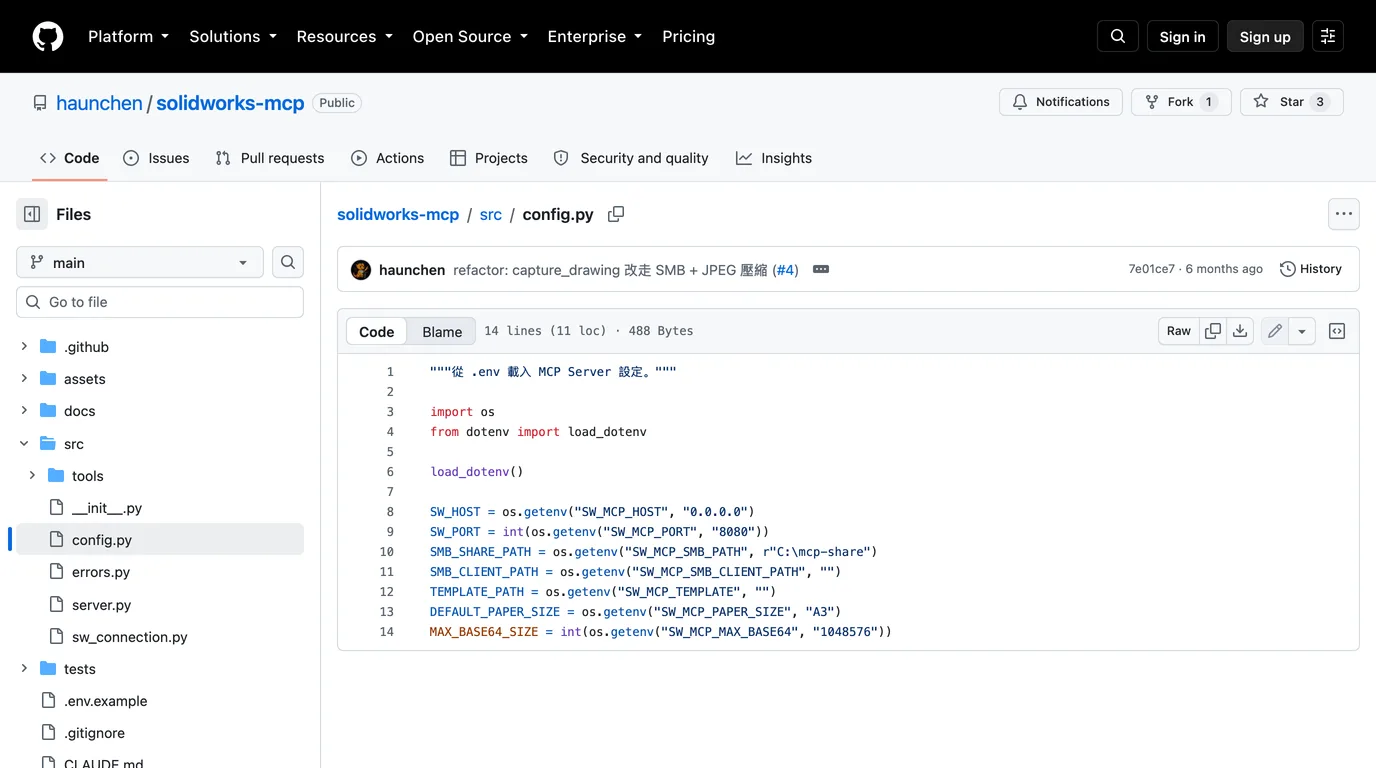Screen dimensions: 1376x768
Task: Expand the .github folder chevron
Action: click(x=24, y=347)
